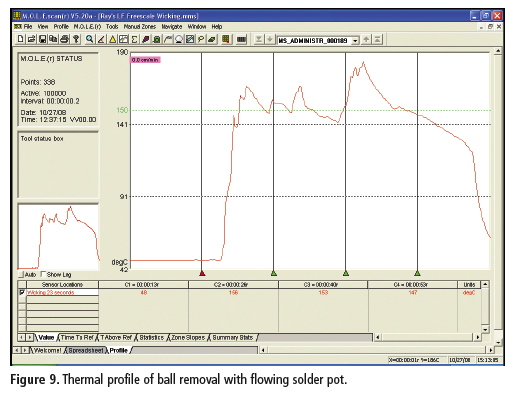Switch to the Zone Slopes tab

(x=188, y=337)
